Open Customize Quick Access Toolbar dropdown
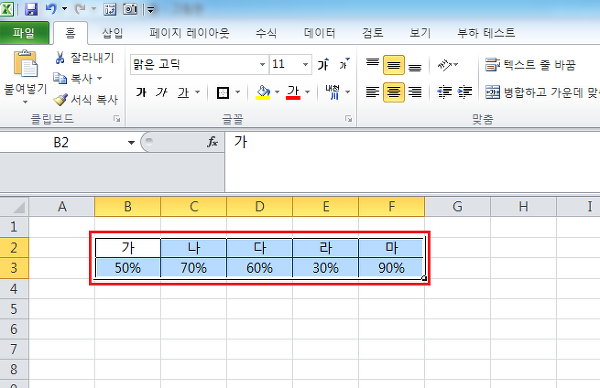The width and height of the screenshot is (600, 388). click(x=150, y=10)
